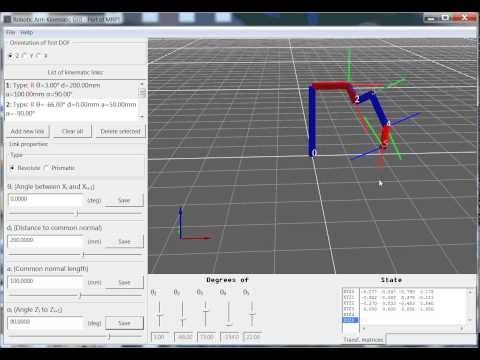480x360 pixels.
Task: Click the θ1 vertical joint slider
Action: click(x=160, y=314)
